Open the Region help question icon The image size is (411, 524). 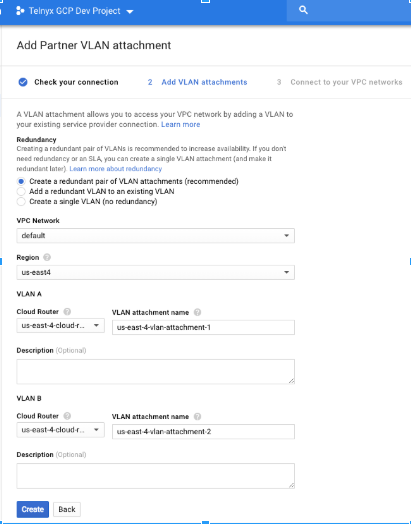click(47, 257)
